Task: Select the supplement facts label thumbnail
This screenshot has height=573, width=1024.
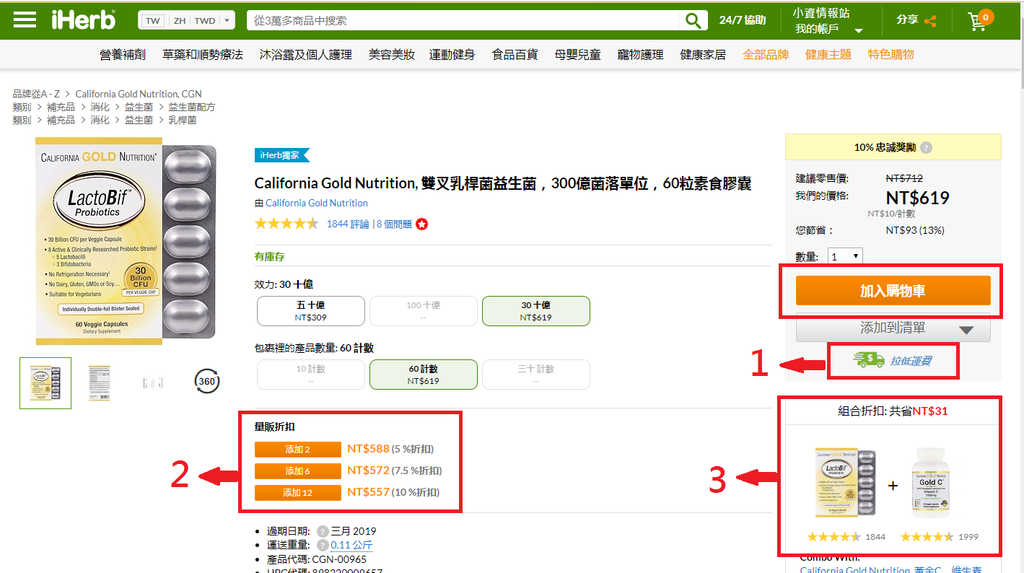Action: 99,383
